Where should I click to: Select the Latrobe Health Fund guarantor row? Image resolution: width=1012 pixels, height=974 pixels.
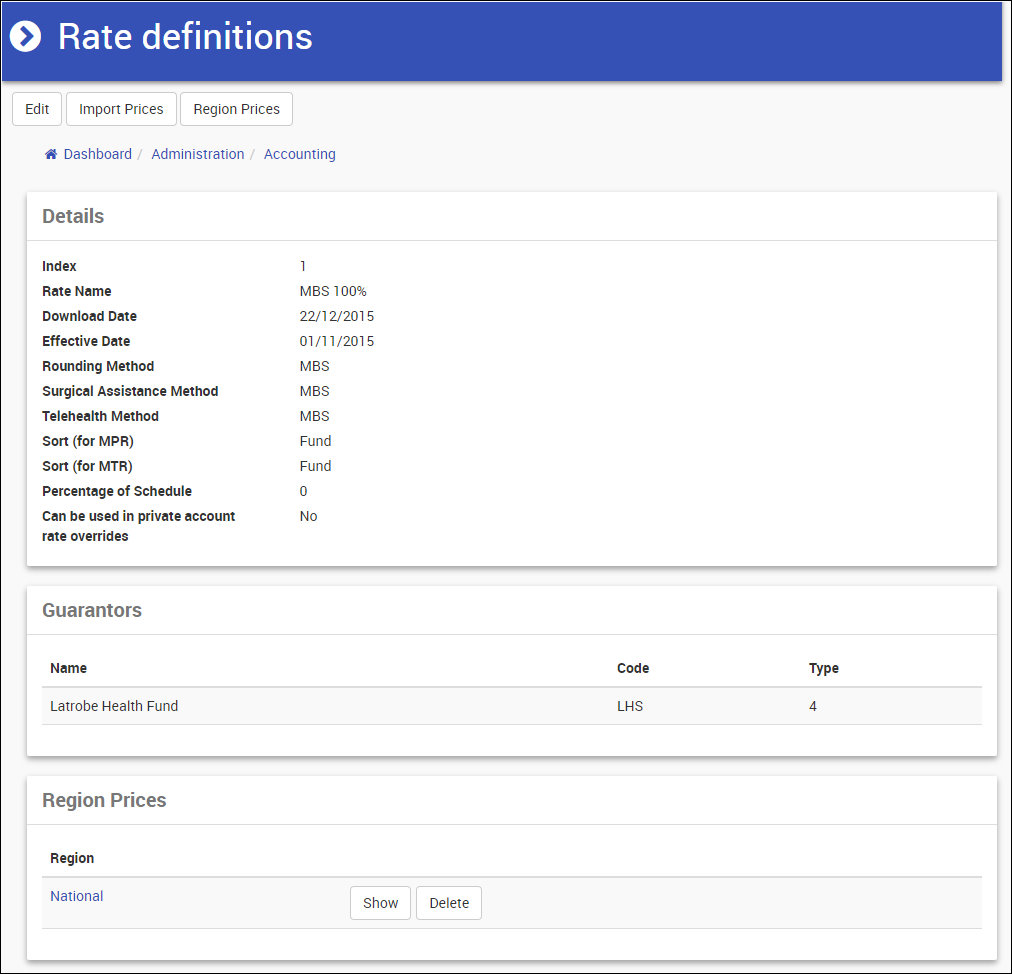click(114, 706)
